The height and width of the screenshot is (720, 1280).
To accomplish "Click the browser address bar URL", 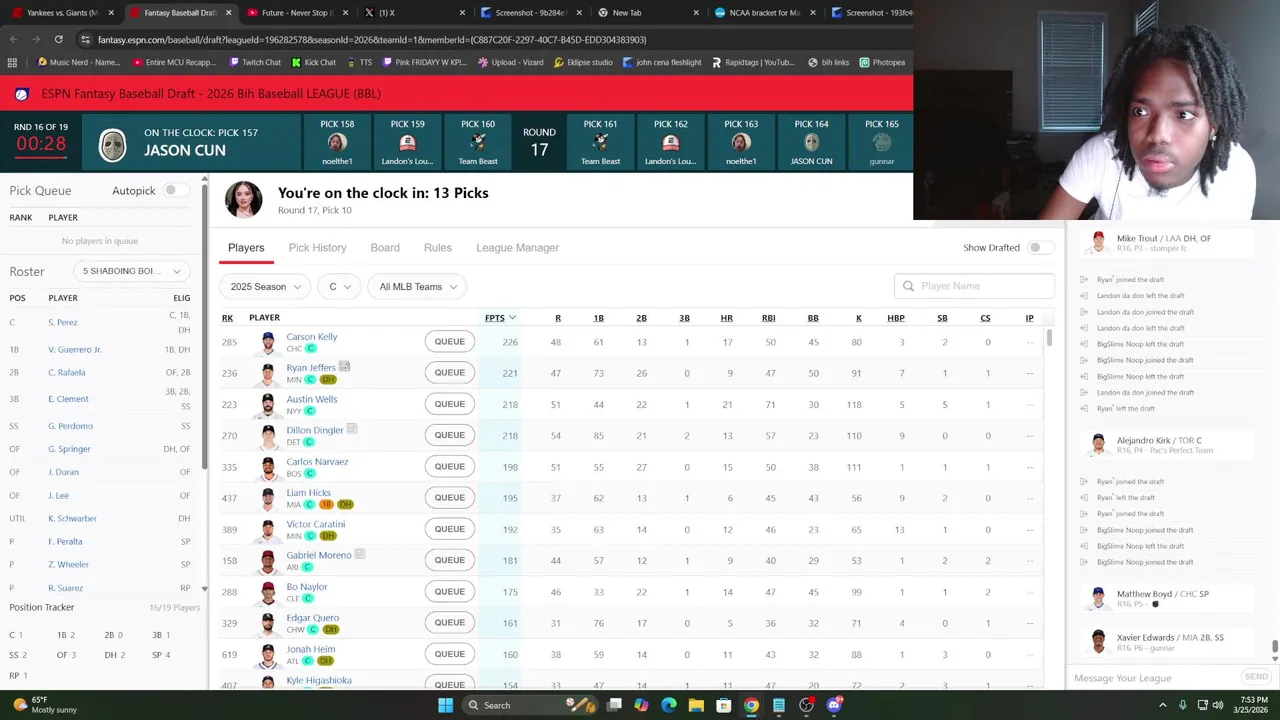I will pos(372,39).
